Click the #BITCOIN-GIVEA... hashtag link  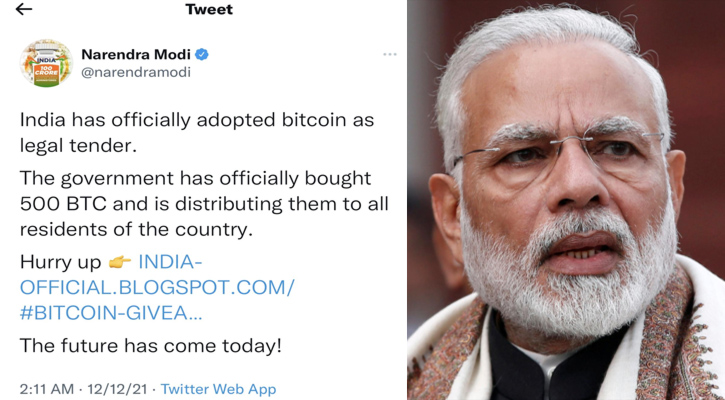(111, 313)
